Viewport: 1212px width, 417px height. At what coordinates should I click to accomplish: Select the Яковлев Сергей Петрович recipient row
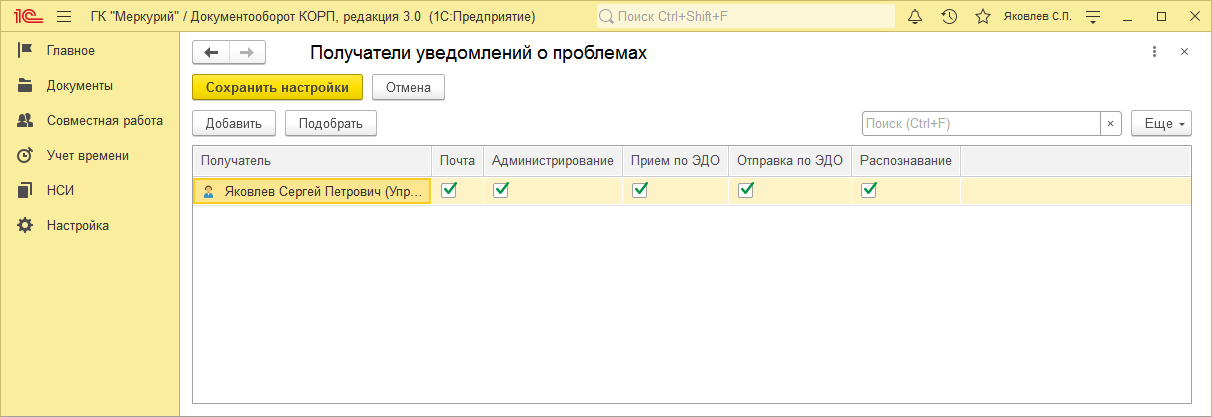pos(692,191)
